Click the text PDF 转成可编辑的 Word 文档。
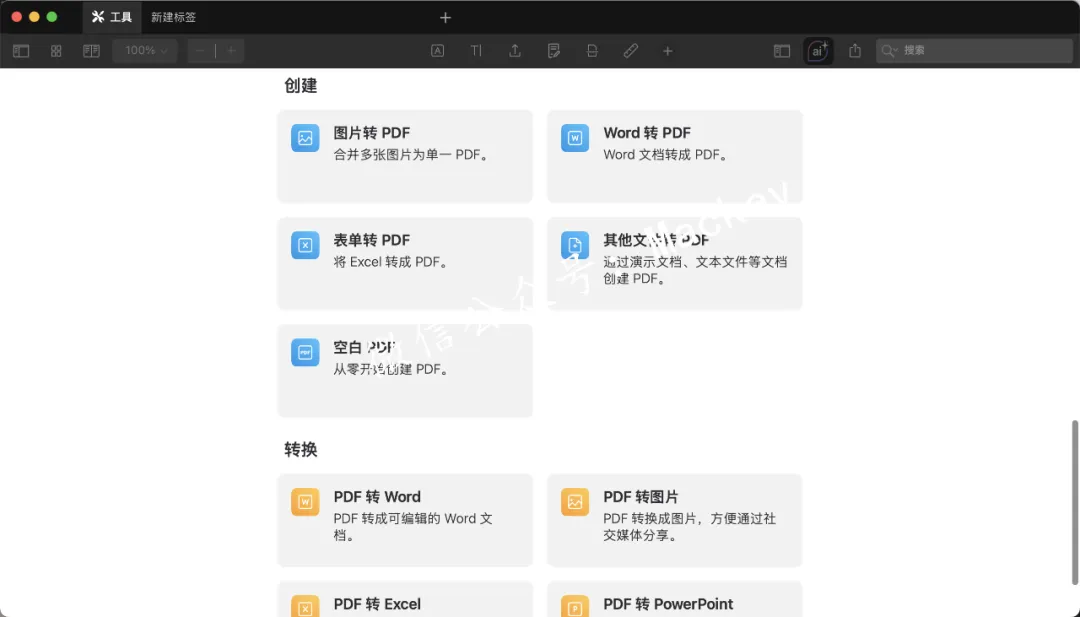Image resolution: width=1080 pixels, height=617 pixels. [x=413, y=527]
